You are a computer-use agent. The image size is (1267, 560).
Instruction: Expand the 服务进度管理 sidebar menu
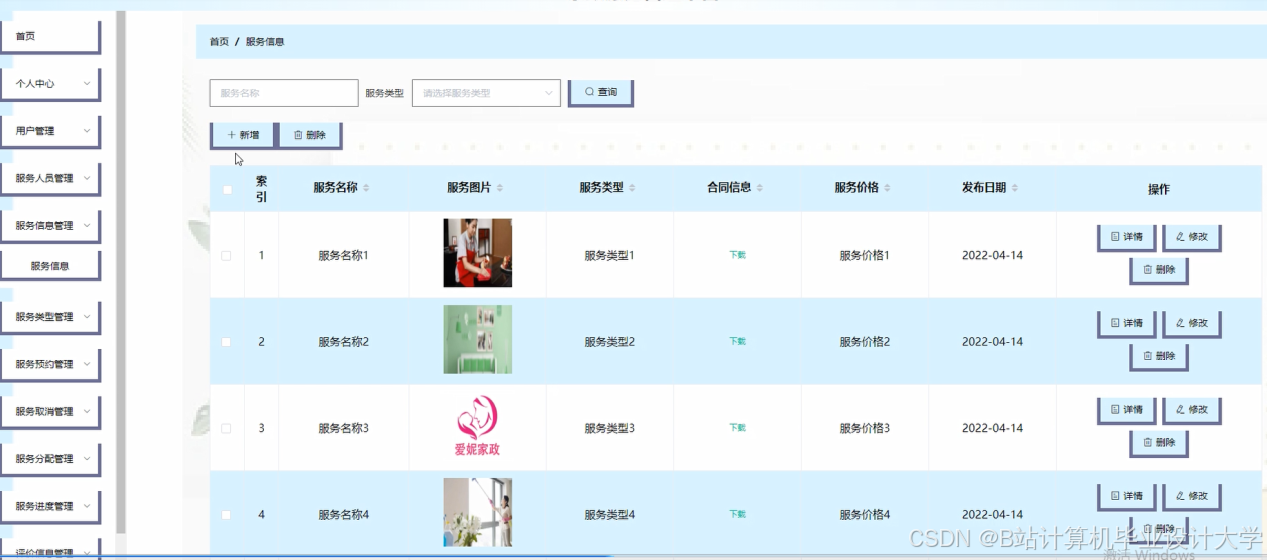click(50, 507)
